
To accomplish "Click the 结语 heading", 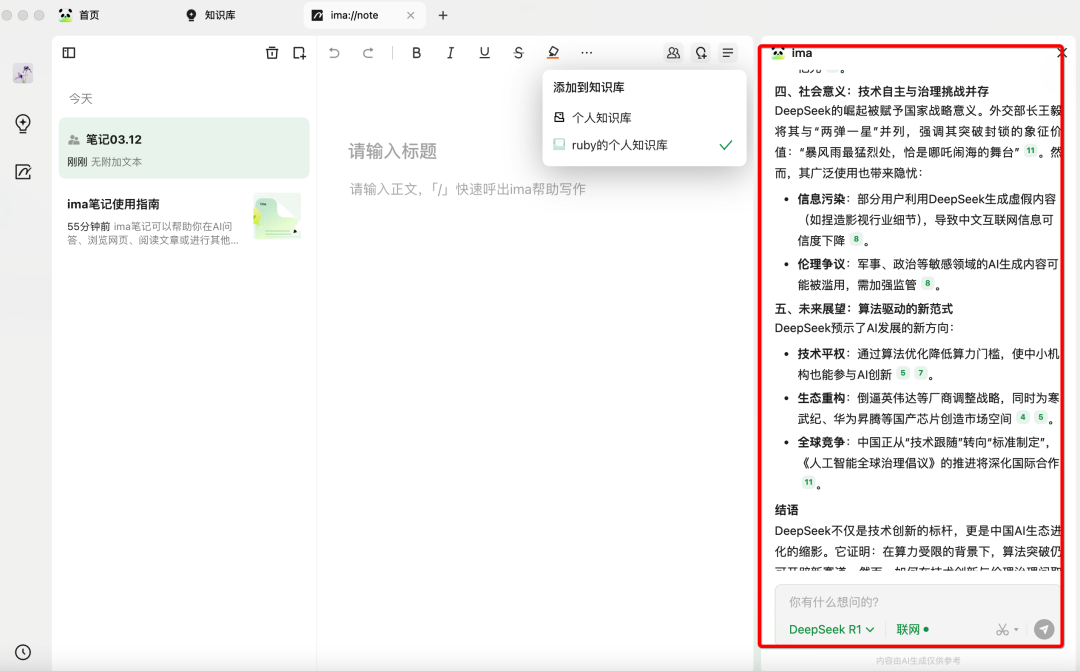I will pos(787,510).
